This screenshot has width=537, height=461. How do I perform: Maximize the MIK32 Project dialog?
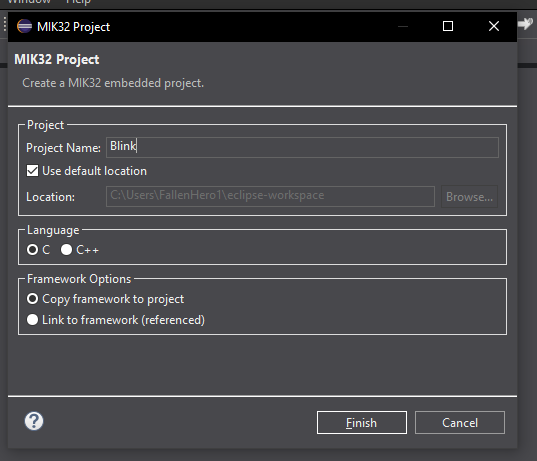(448, 26)
